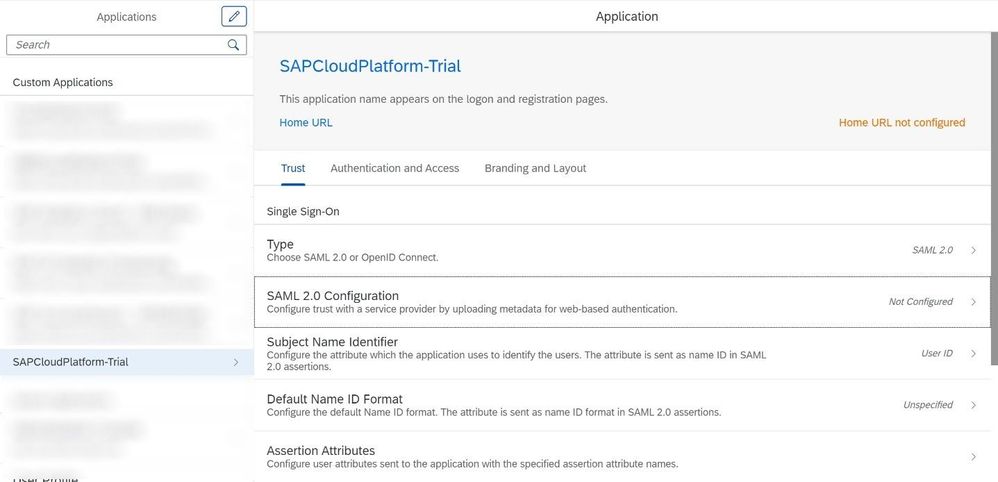The height and width of the screenshot is (482, 998).
Task: Click the SAML 2.0 Configuration chevron
Action: [974, 302]
